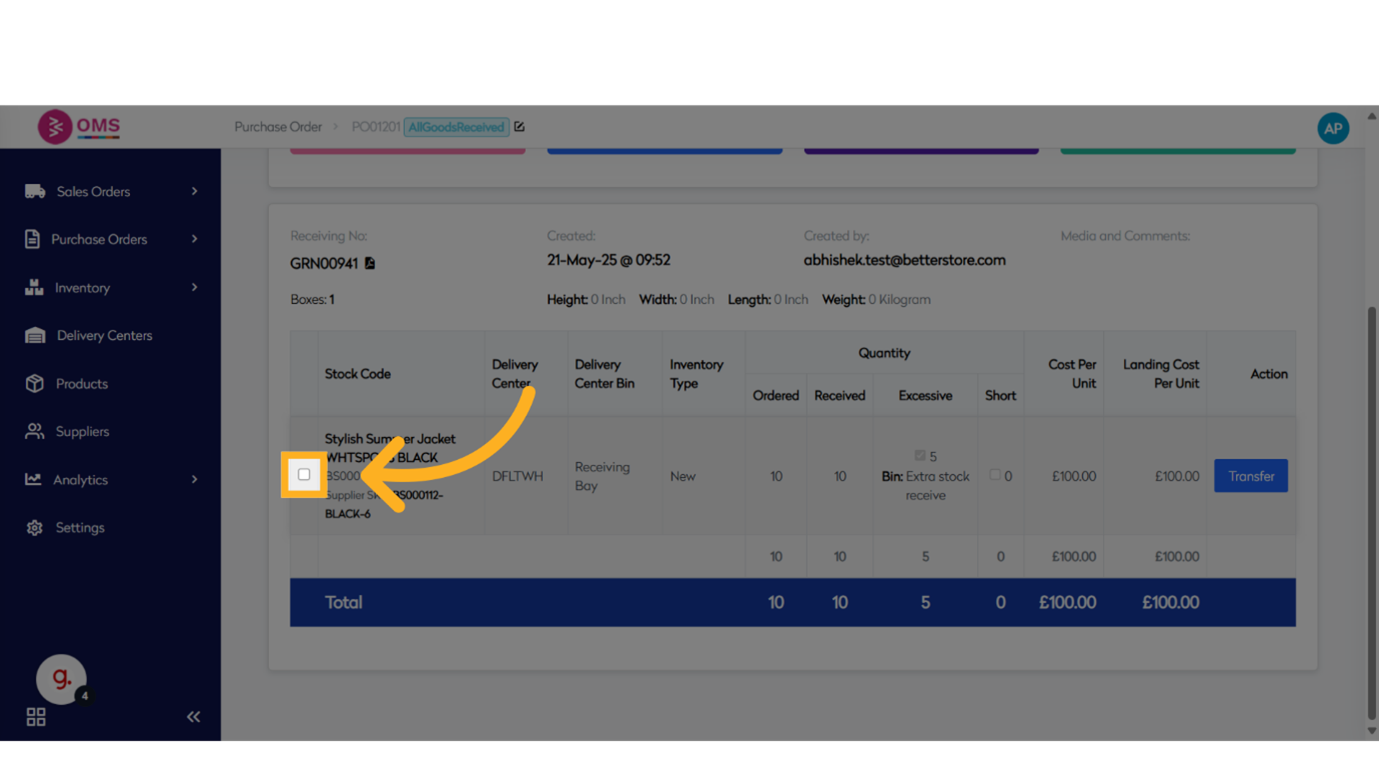
Task: Click the edit icon beside AllGoodsReceived
Action: 519,127
